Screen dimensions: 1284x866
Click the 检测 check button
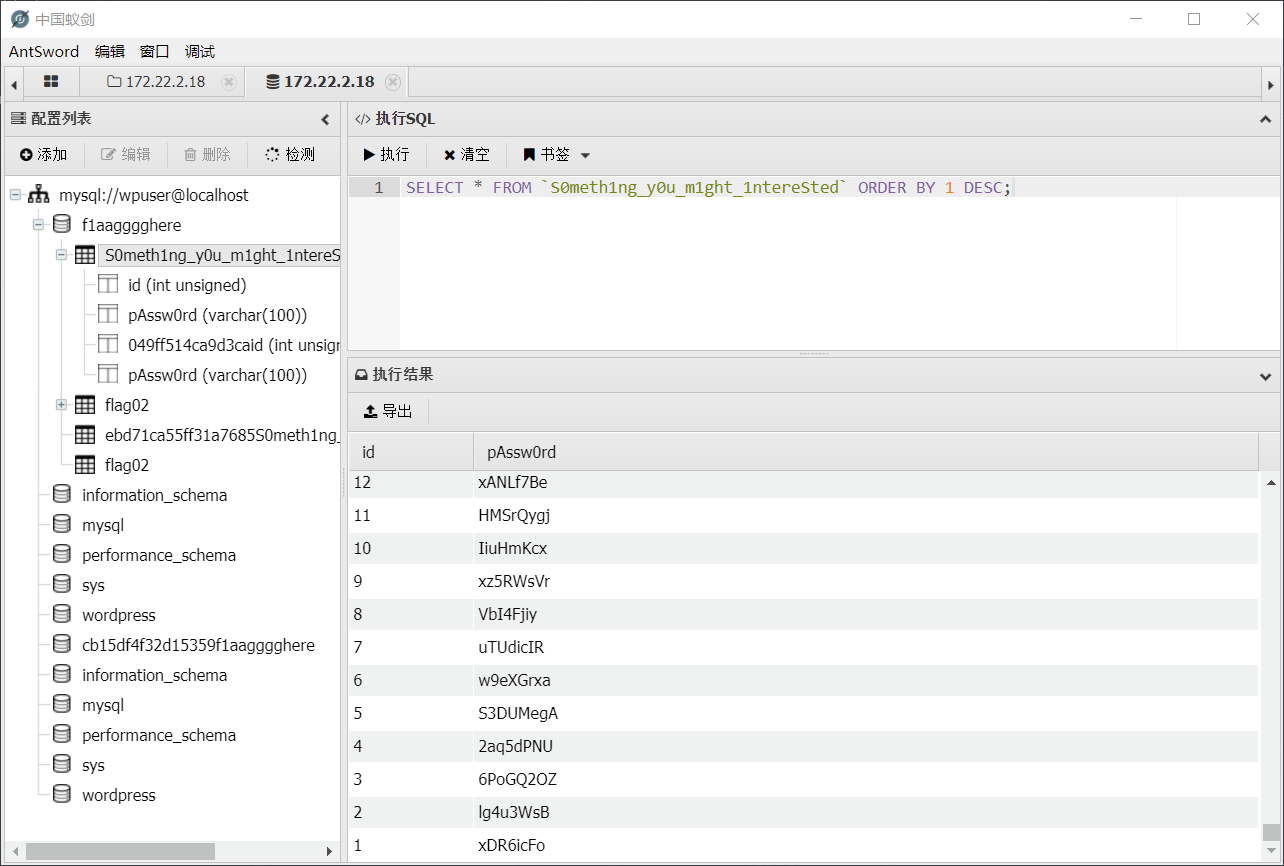pyautogui.click(x=290, y=154)
